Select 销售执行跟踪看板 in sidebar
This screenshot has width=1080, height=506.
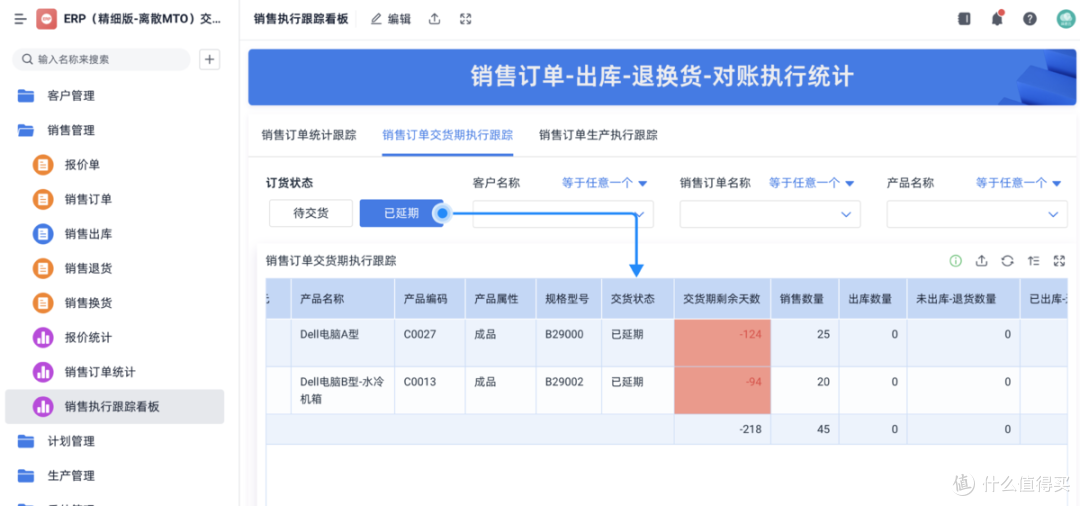point(114,407)
